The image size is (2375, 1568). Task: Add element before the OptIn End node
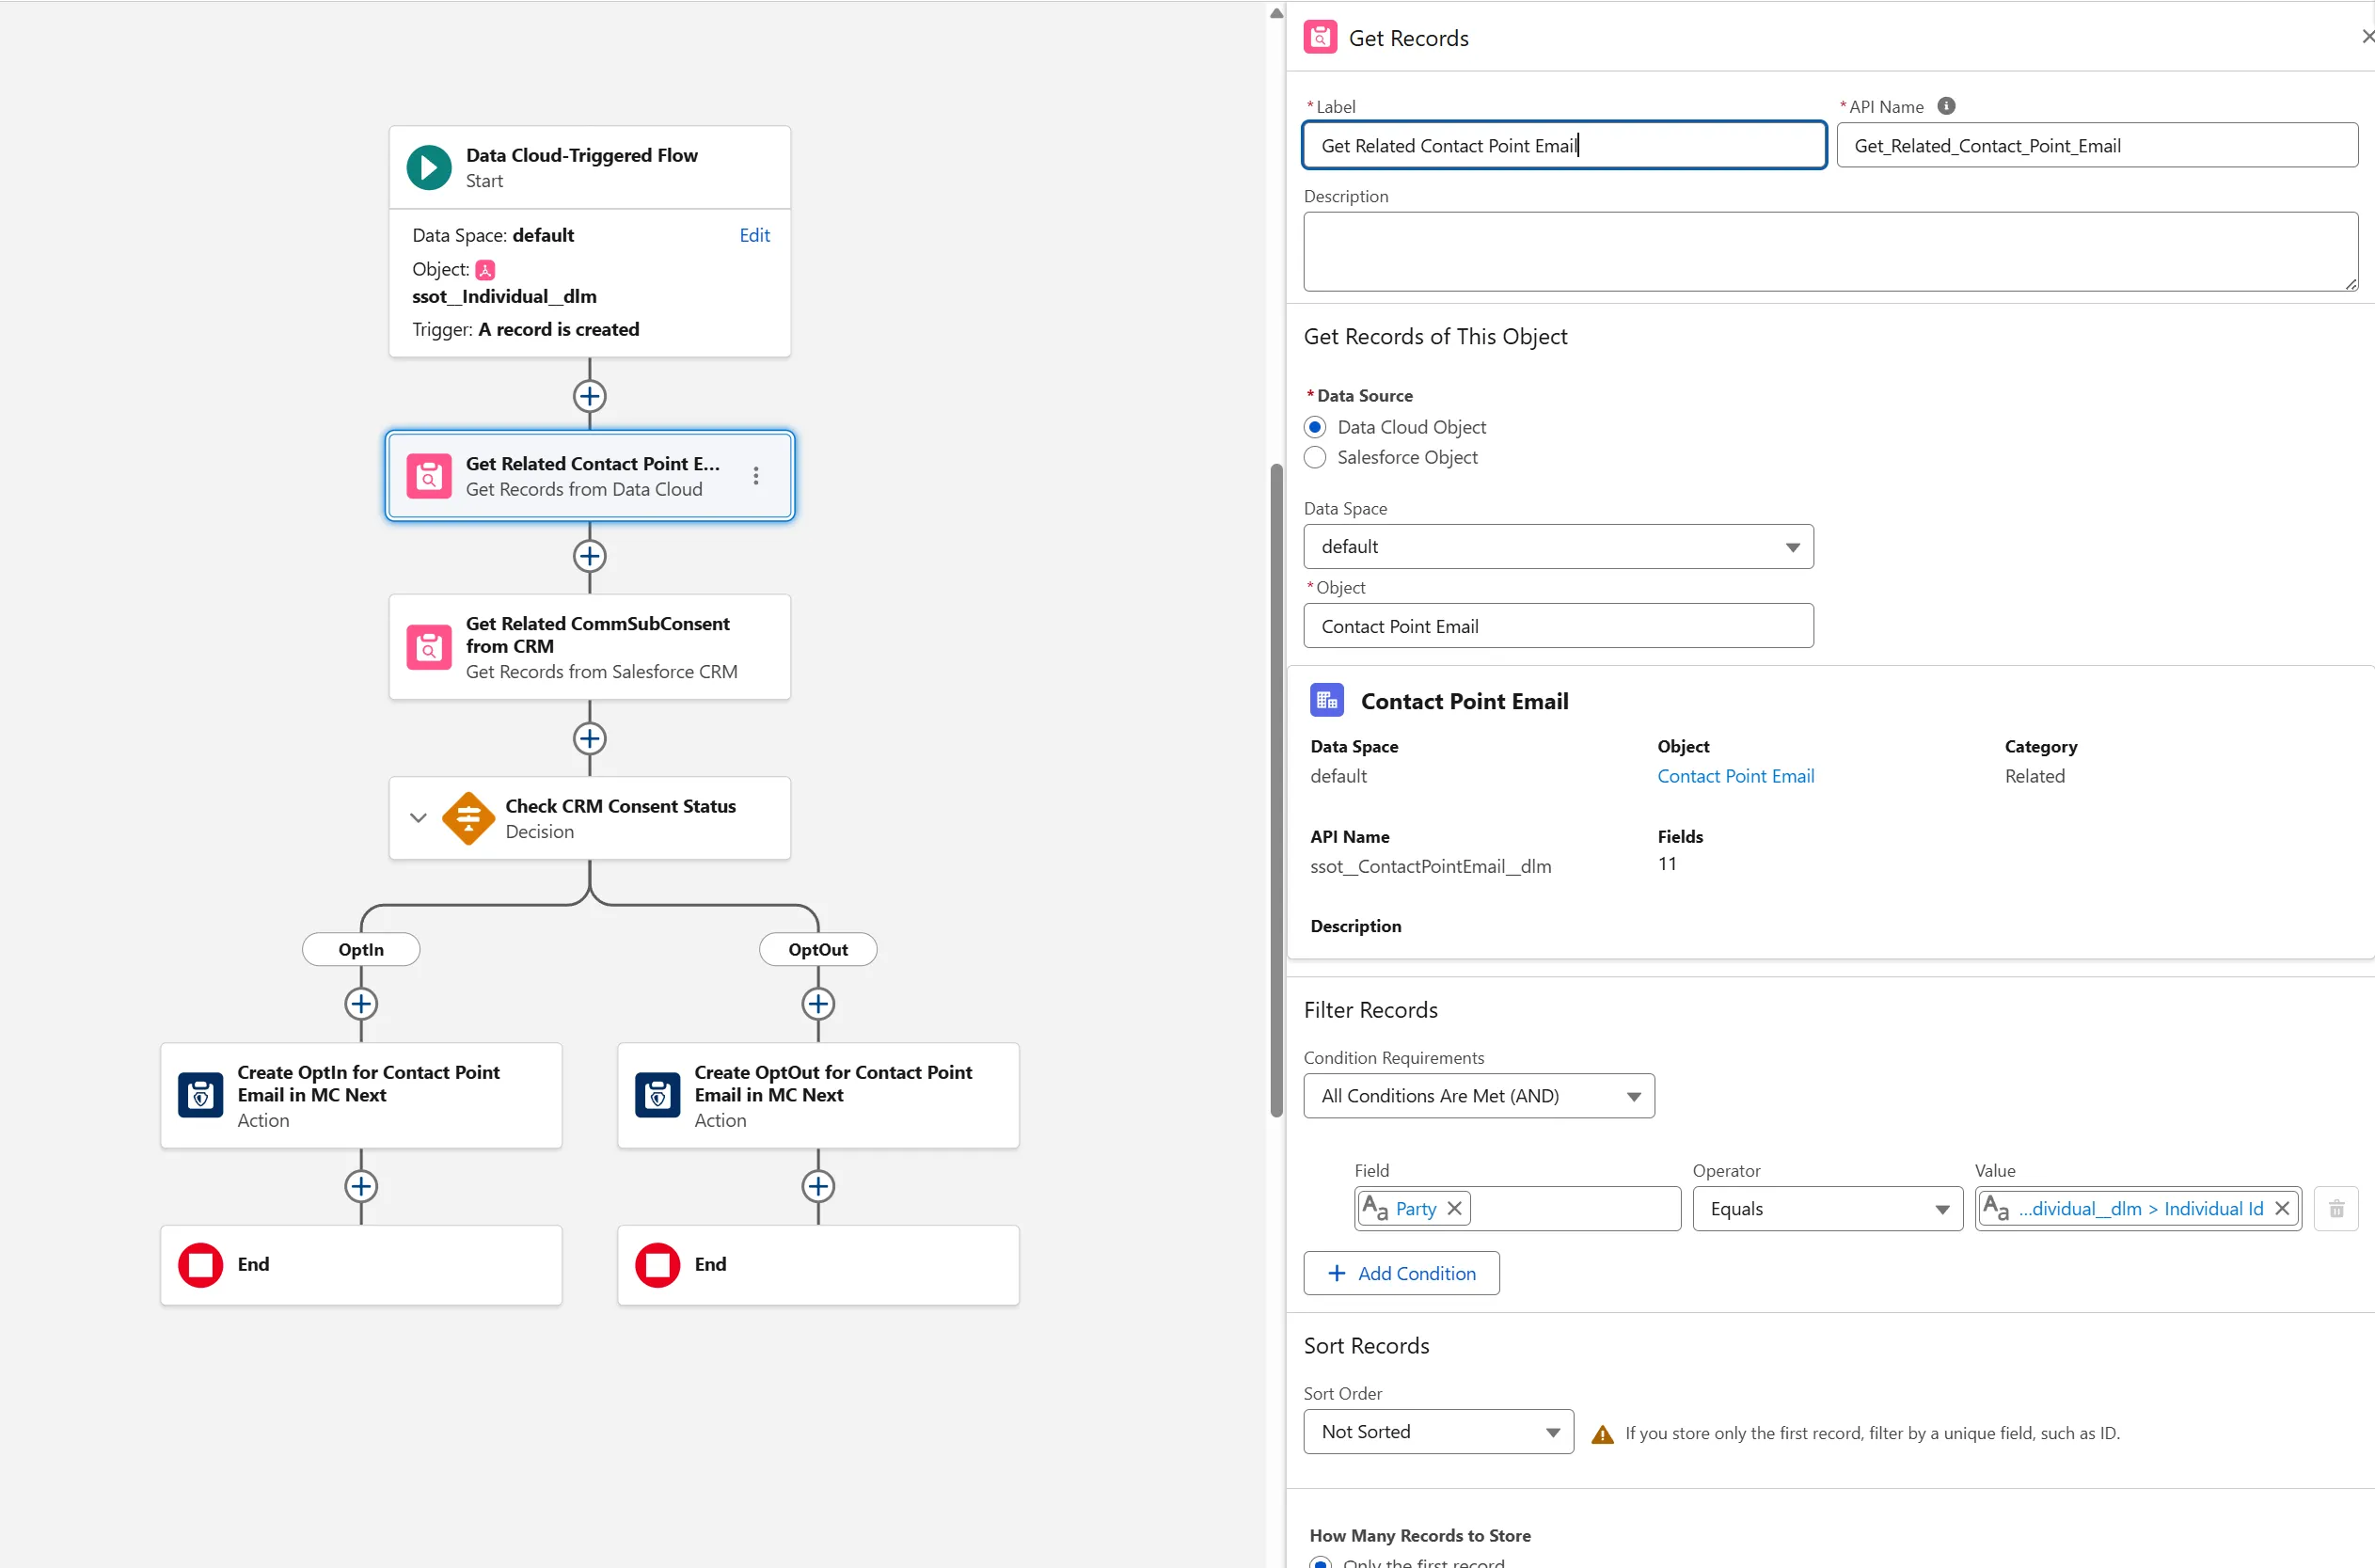pyautogui.click(x=361, y=1187)
